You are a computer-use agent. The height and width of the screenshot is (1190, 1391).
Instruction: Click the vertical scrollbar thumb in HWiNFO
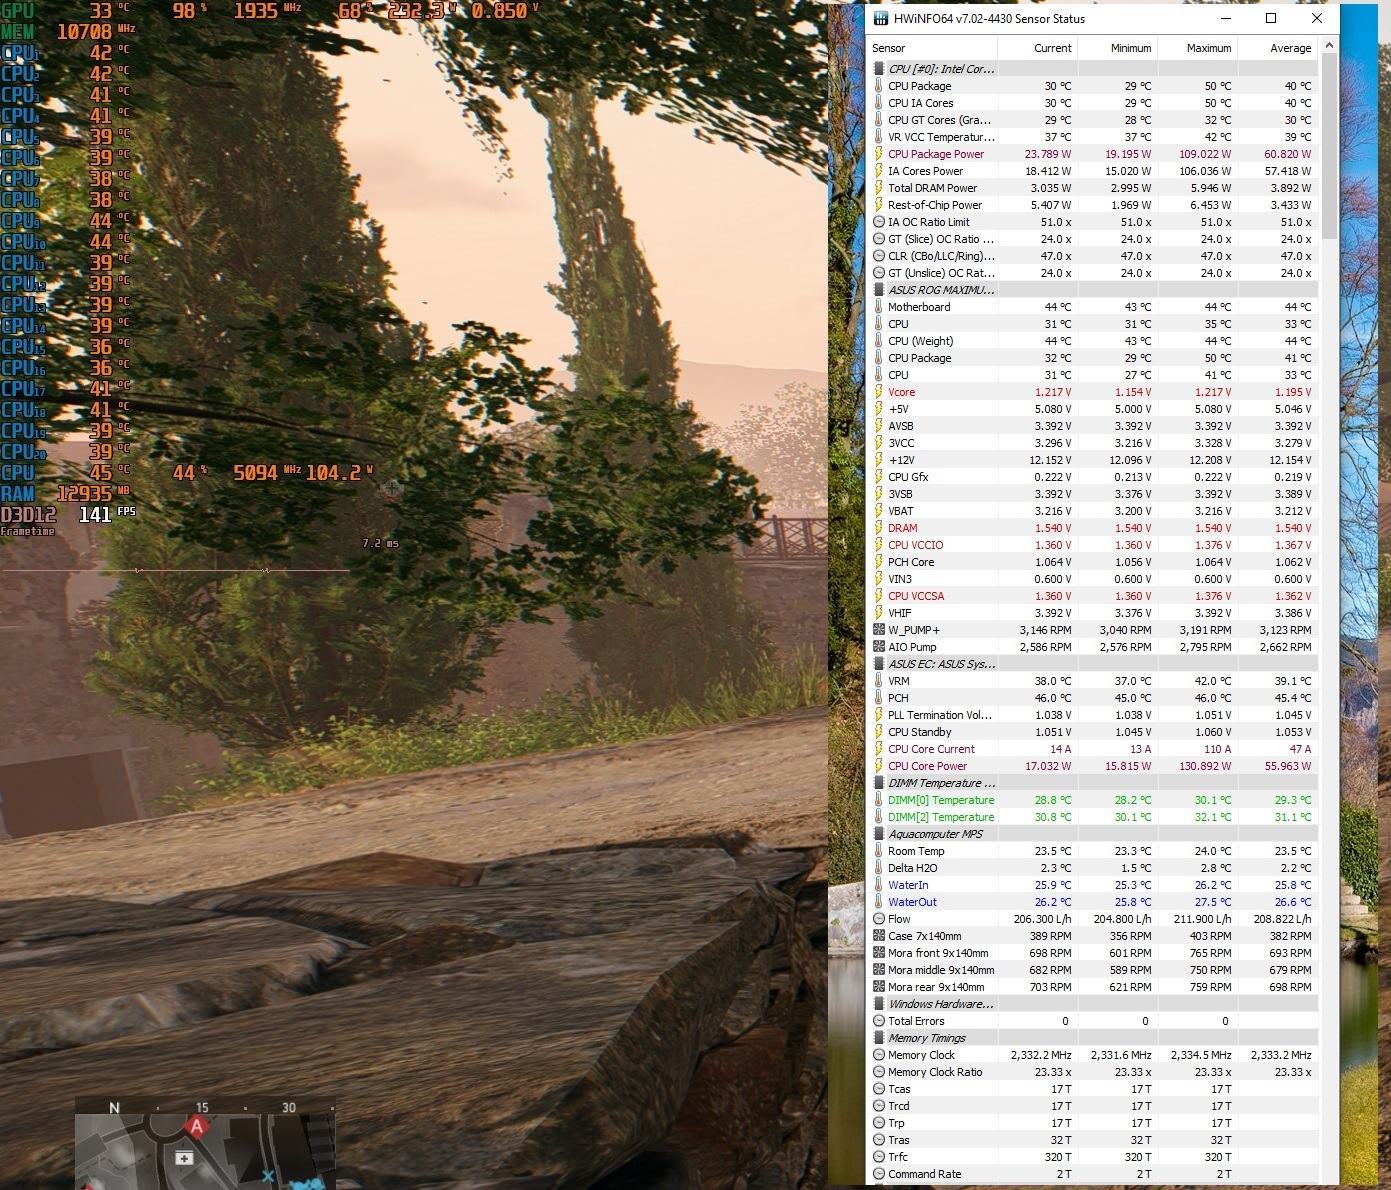coord(1329,146)
